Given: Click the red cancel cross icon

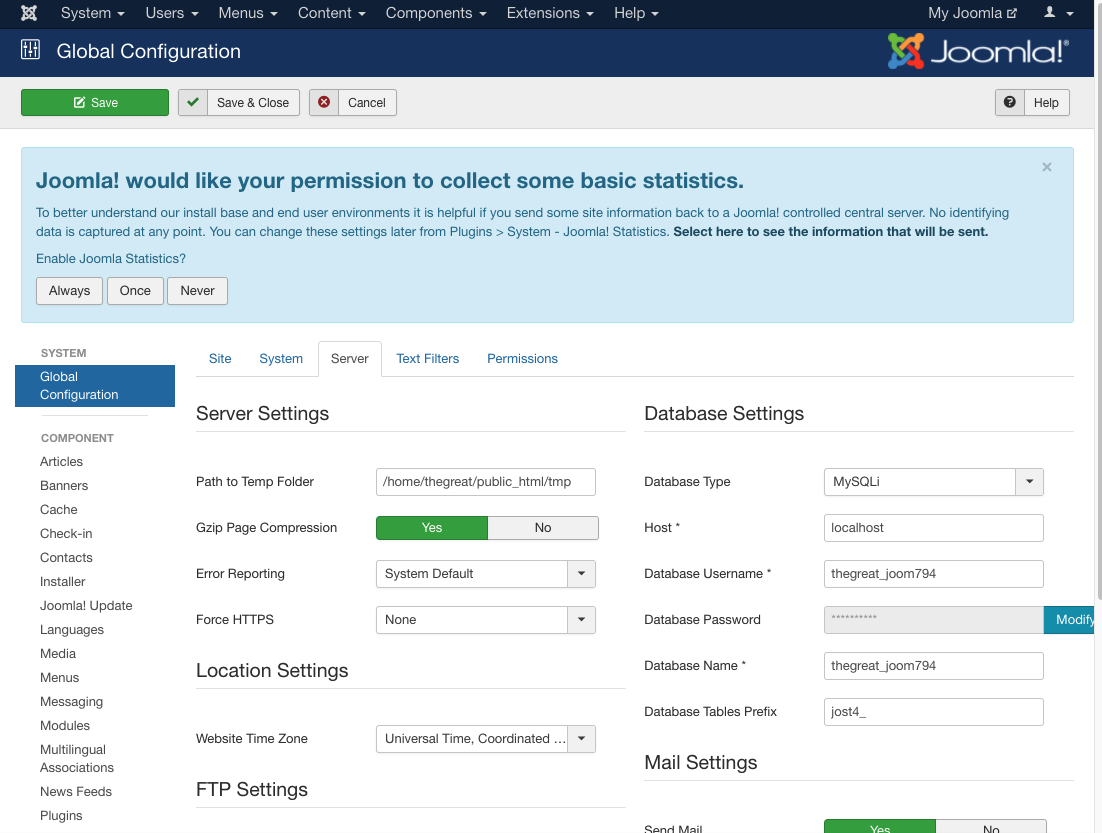Looking at the screenshot, I should [324, 103].
